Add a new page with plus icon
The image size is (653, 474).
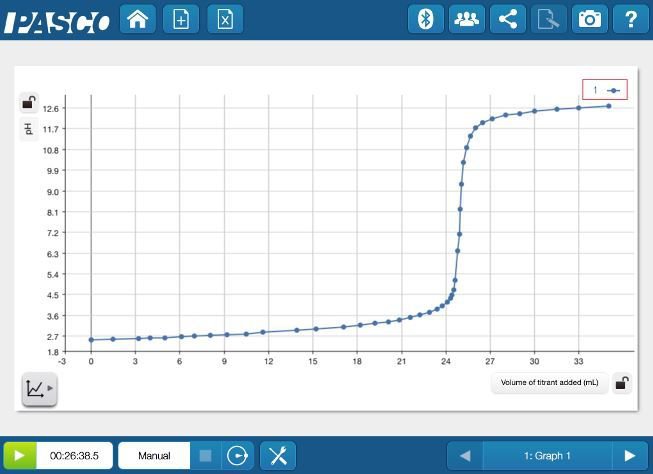181,19
